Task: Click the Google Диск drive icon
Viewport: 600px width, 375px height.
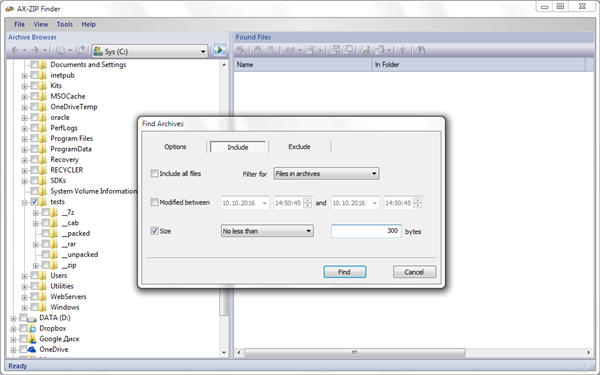Action: pyautogui.click(x=33, y=339)
